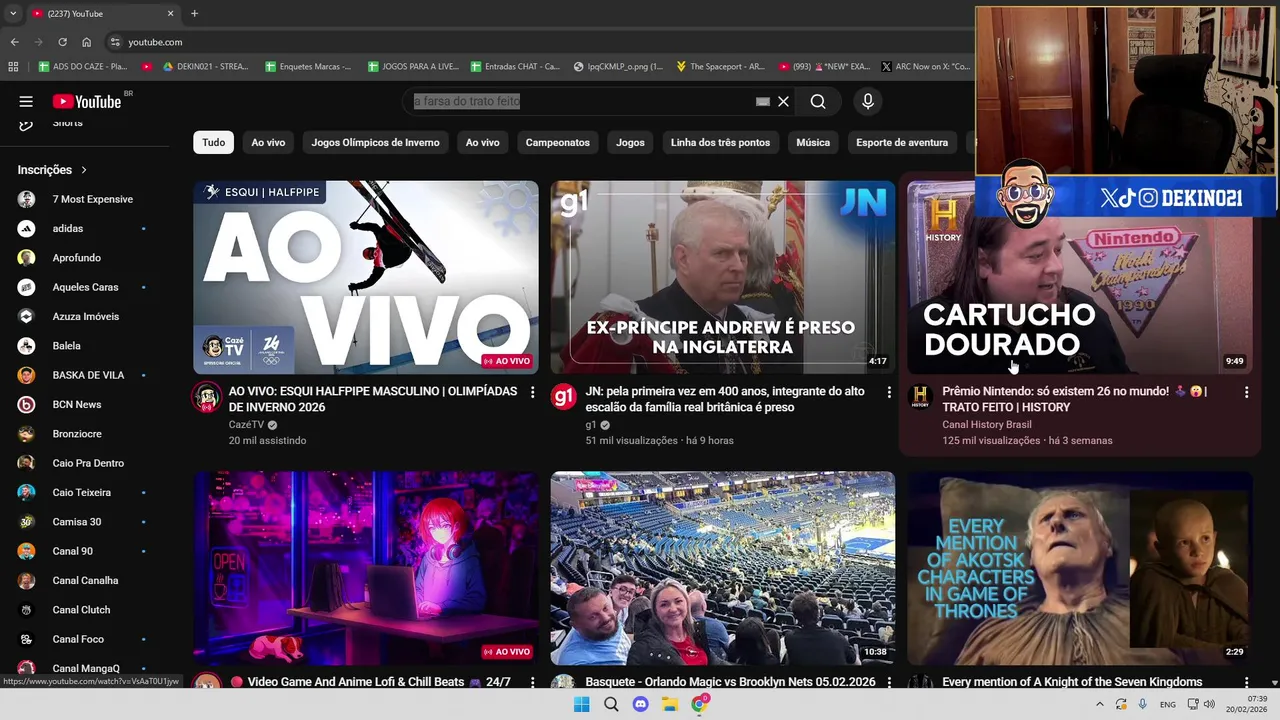Viewport: 1280px width, 720px height.
Task: Select the first Ao vivo filter chip
Action: coord(268,143)
